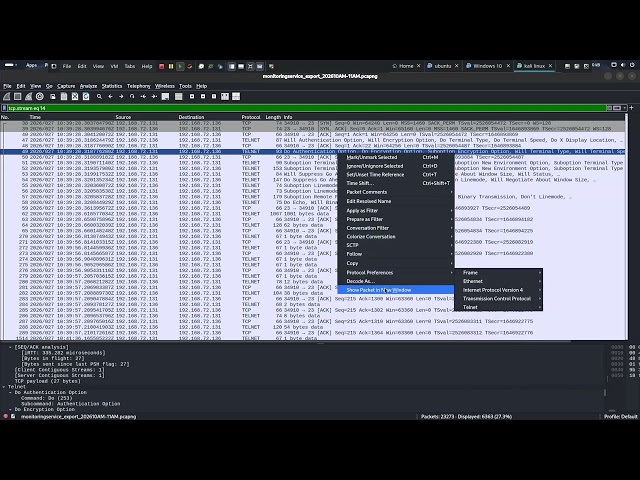Choose Mark/Unmark Selected menu entry

[x=396, y=157]
